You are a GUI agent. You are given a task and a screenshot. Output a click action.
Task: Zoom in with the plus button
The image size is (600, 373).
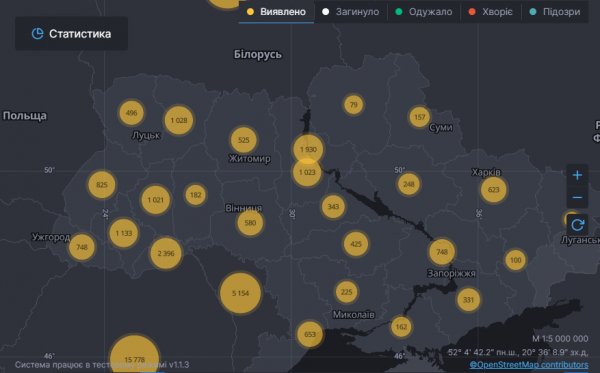[x=577, y=175]
